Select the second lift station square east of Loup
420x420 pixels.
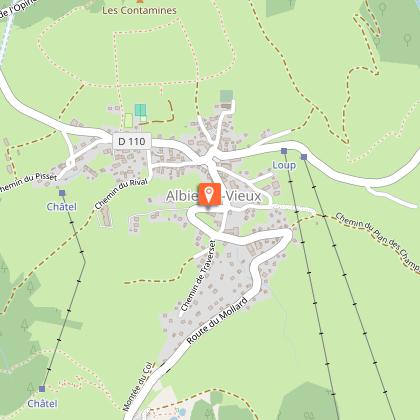(304, 157)
